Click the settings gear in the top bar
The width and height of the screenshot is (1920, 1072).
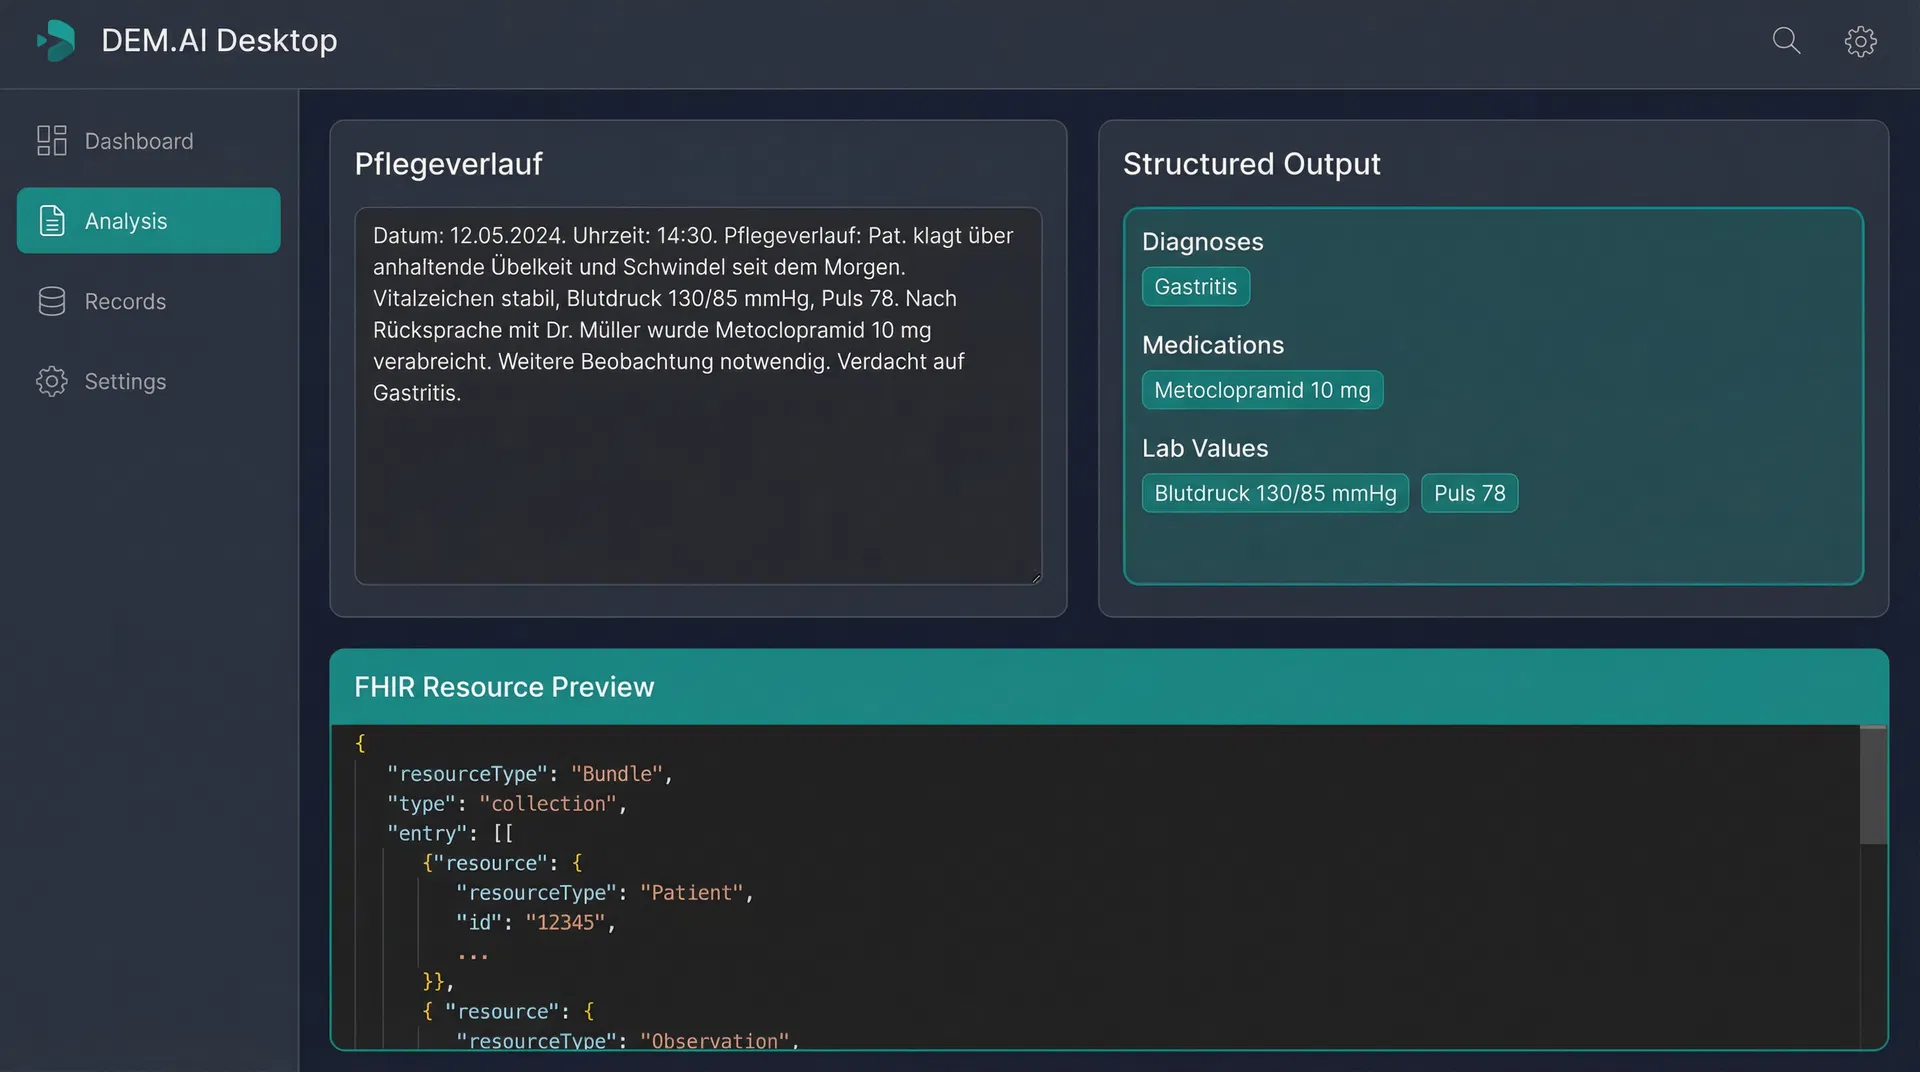click(1861, 41)
